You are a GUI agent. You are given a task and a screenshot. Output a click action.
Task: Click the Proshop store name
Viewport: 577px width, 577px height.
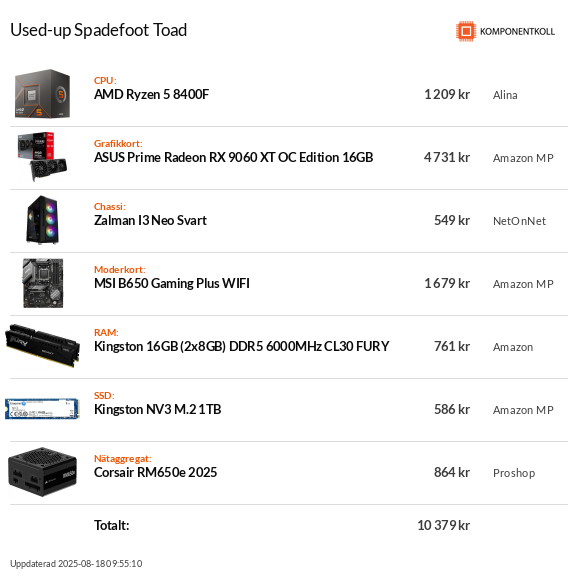coord(514,473)
